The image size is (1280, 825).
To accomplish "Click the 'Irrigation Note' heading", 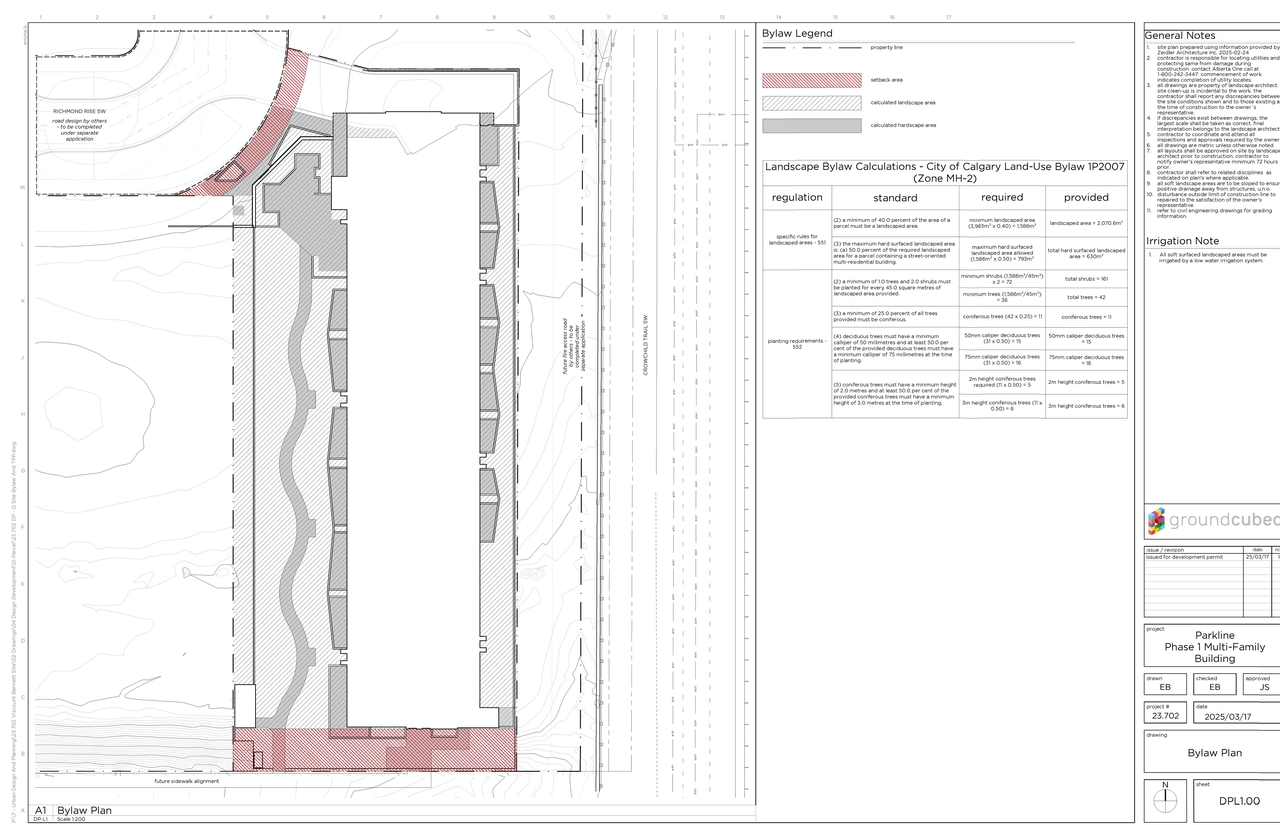I will (x=1182, y=241).
